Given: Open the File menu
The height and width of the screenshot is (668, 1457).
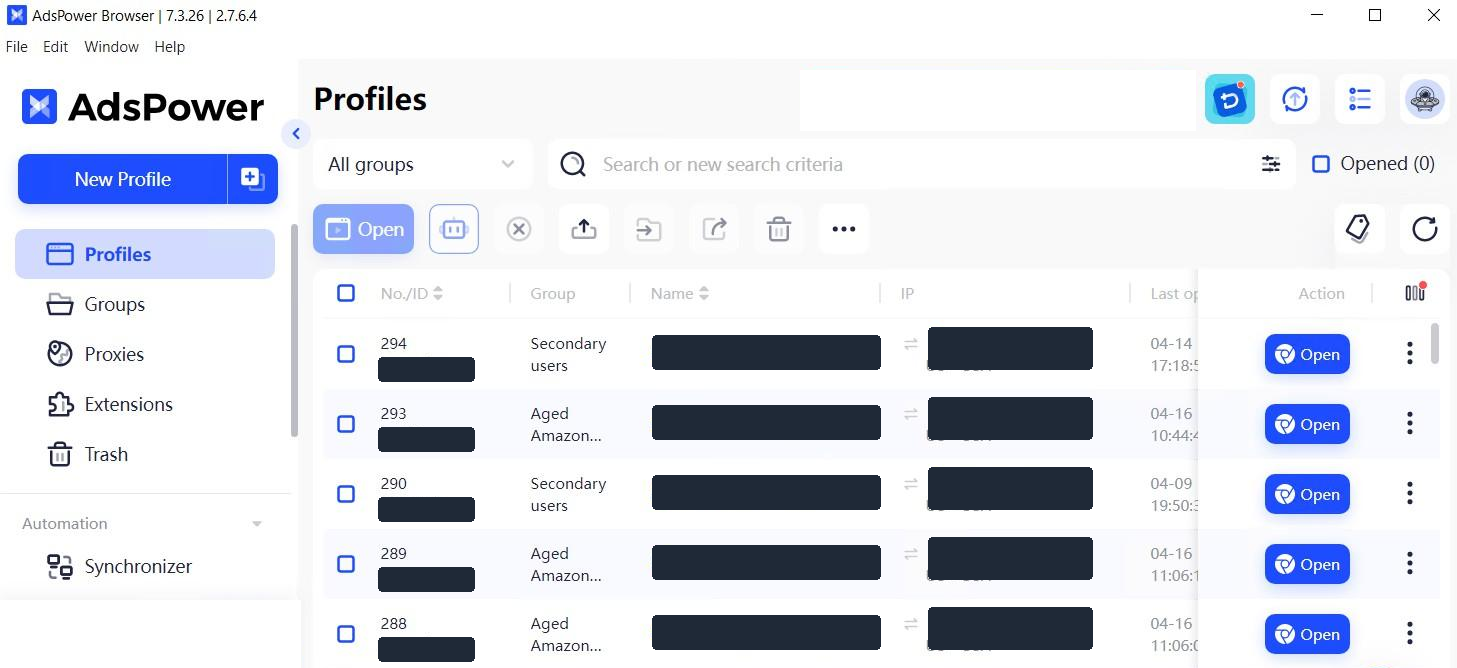Looking at the screenshot, I should point(17,47).
